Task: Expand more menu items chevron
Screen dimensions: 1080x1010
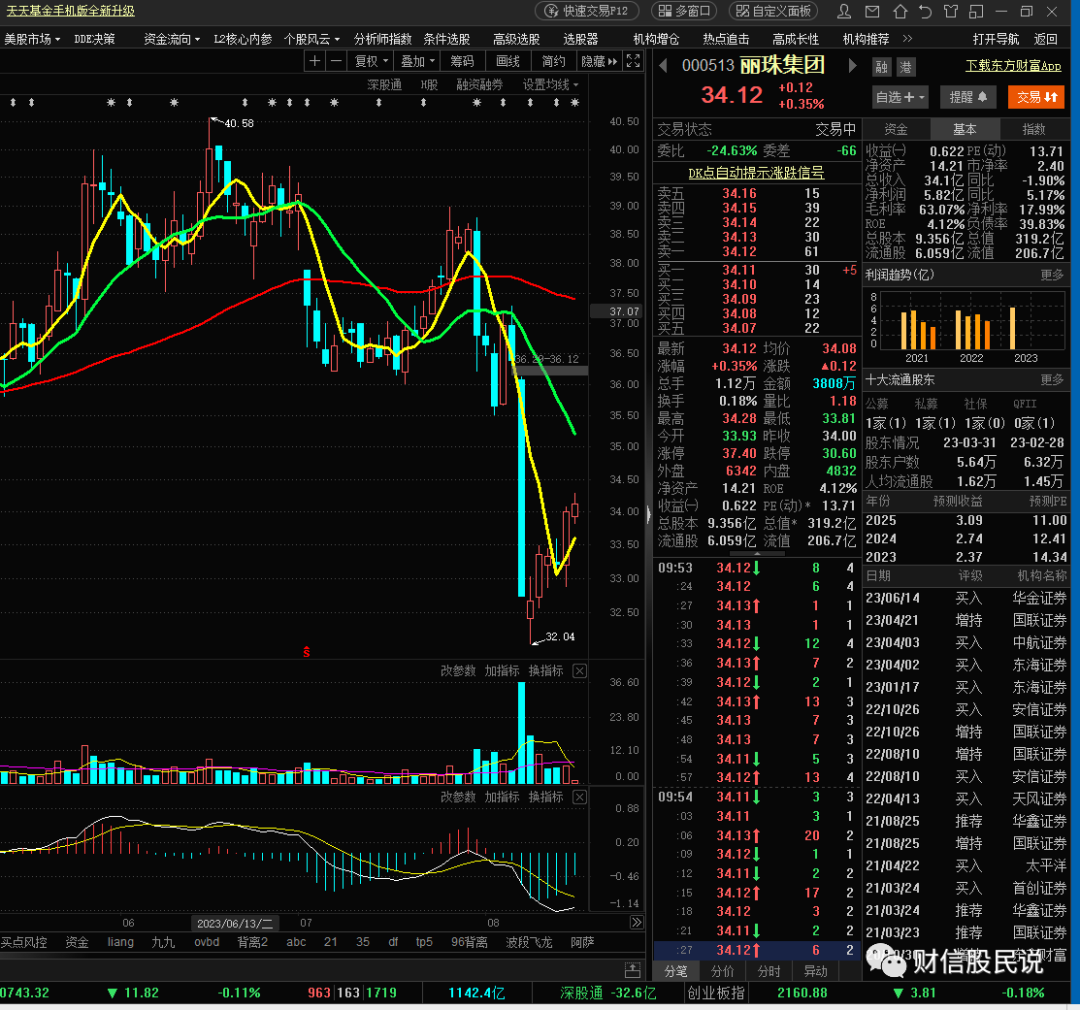Action: tap(907, 39)
